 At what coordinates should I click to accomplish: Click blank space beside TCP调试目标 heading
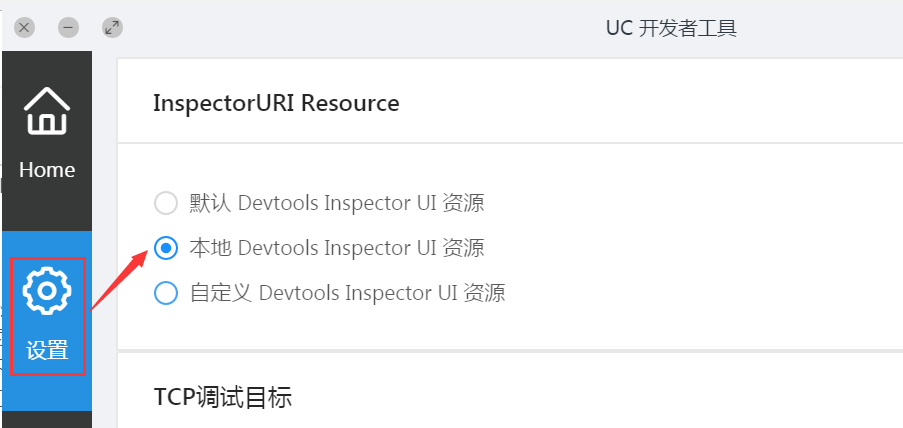point(600,397)
